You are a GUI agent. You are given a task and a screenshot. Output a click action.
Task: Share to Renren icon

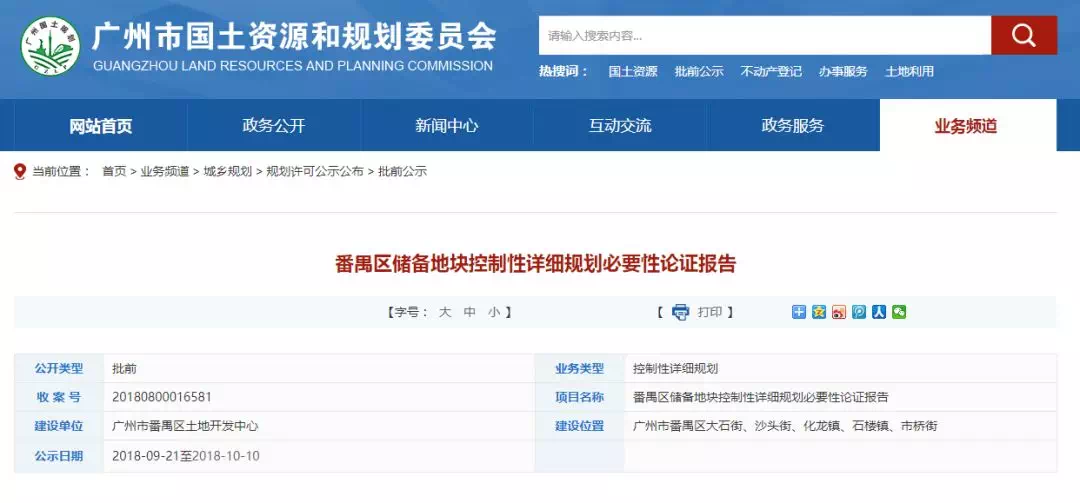click(x=878, y=312)
